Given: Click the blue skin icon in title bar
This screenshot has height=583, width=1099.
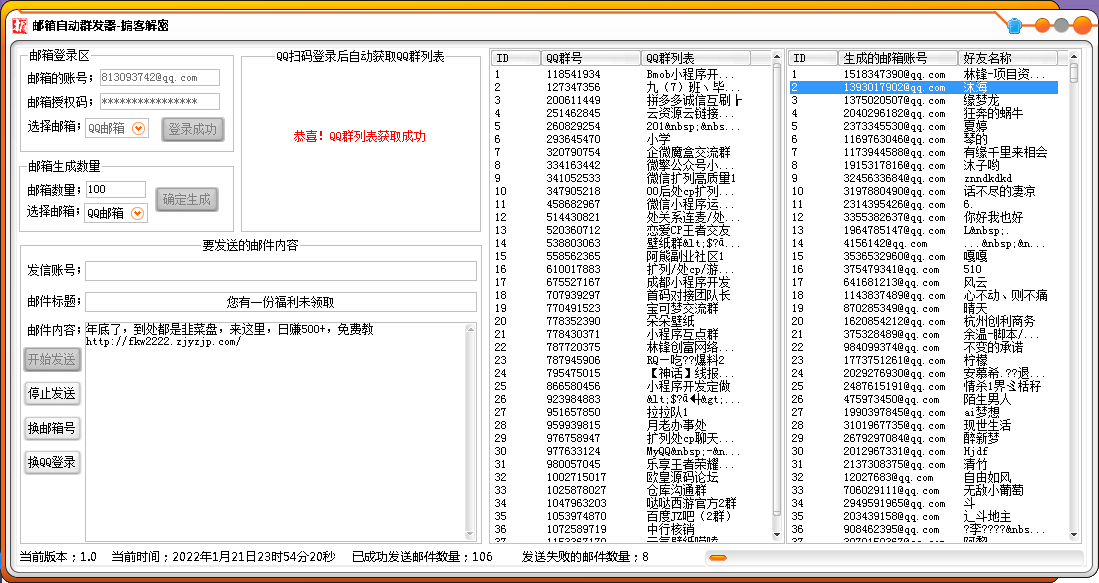Looking at the screenshot, I should 1014,26.
